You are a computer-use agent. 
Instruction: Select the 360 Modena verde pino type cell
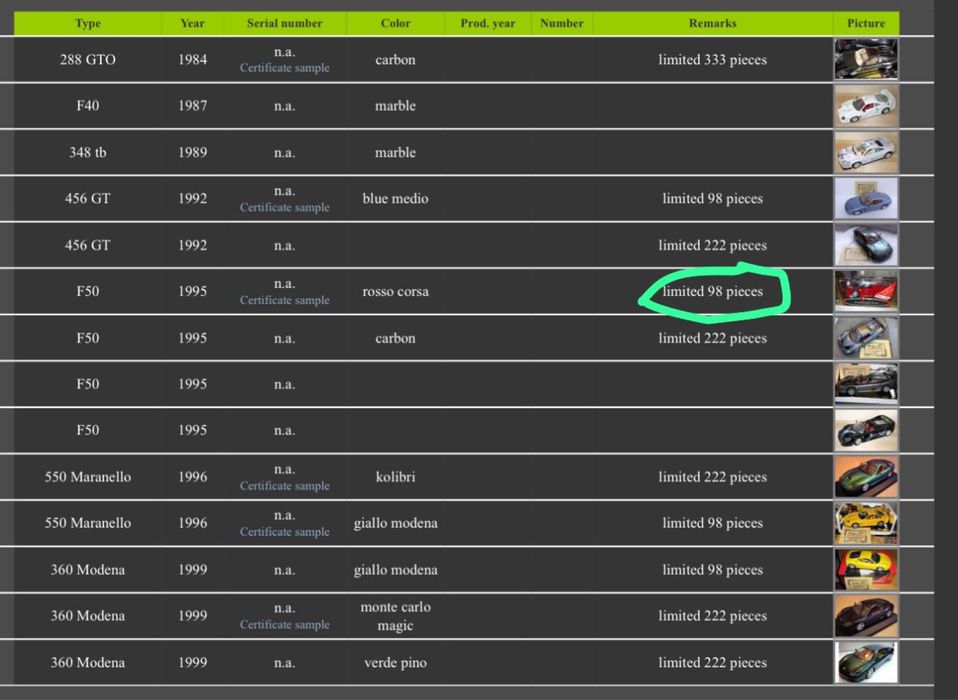(x=88, y=662)
